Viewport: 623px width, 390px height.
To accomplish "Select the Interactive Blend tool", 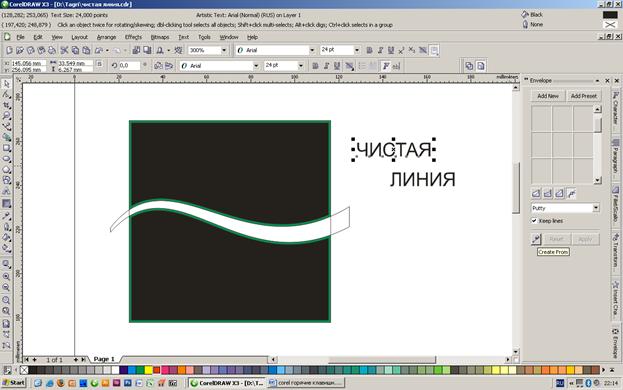I will 6,204.
